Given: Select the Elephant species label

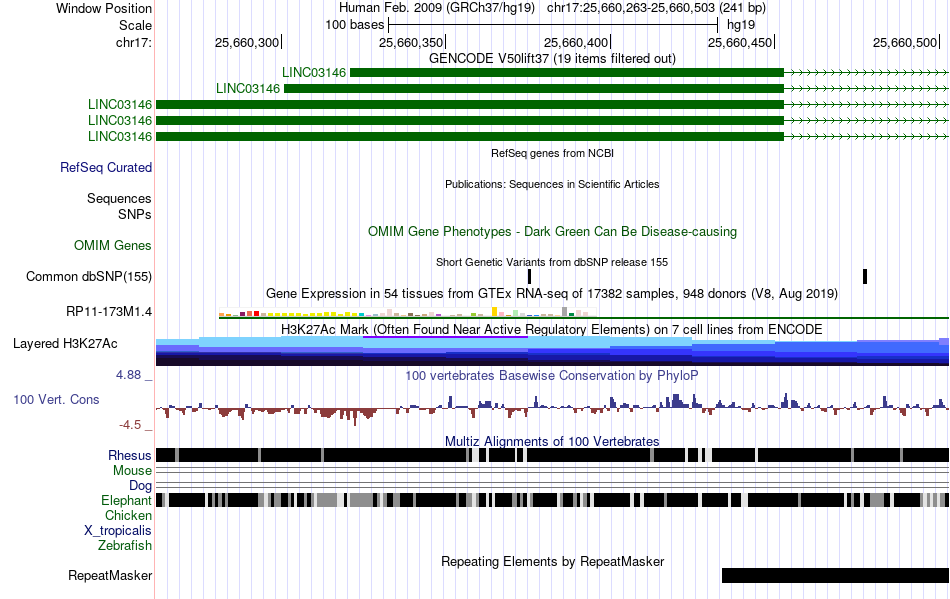Looking at the screenshot, I should pyautogui.click(x=127, y=500).
